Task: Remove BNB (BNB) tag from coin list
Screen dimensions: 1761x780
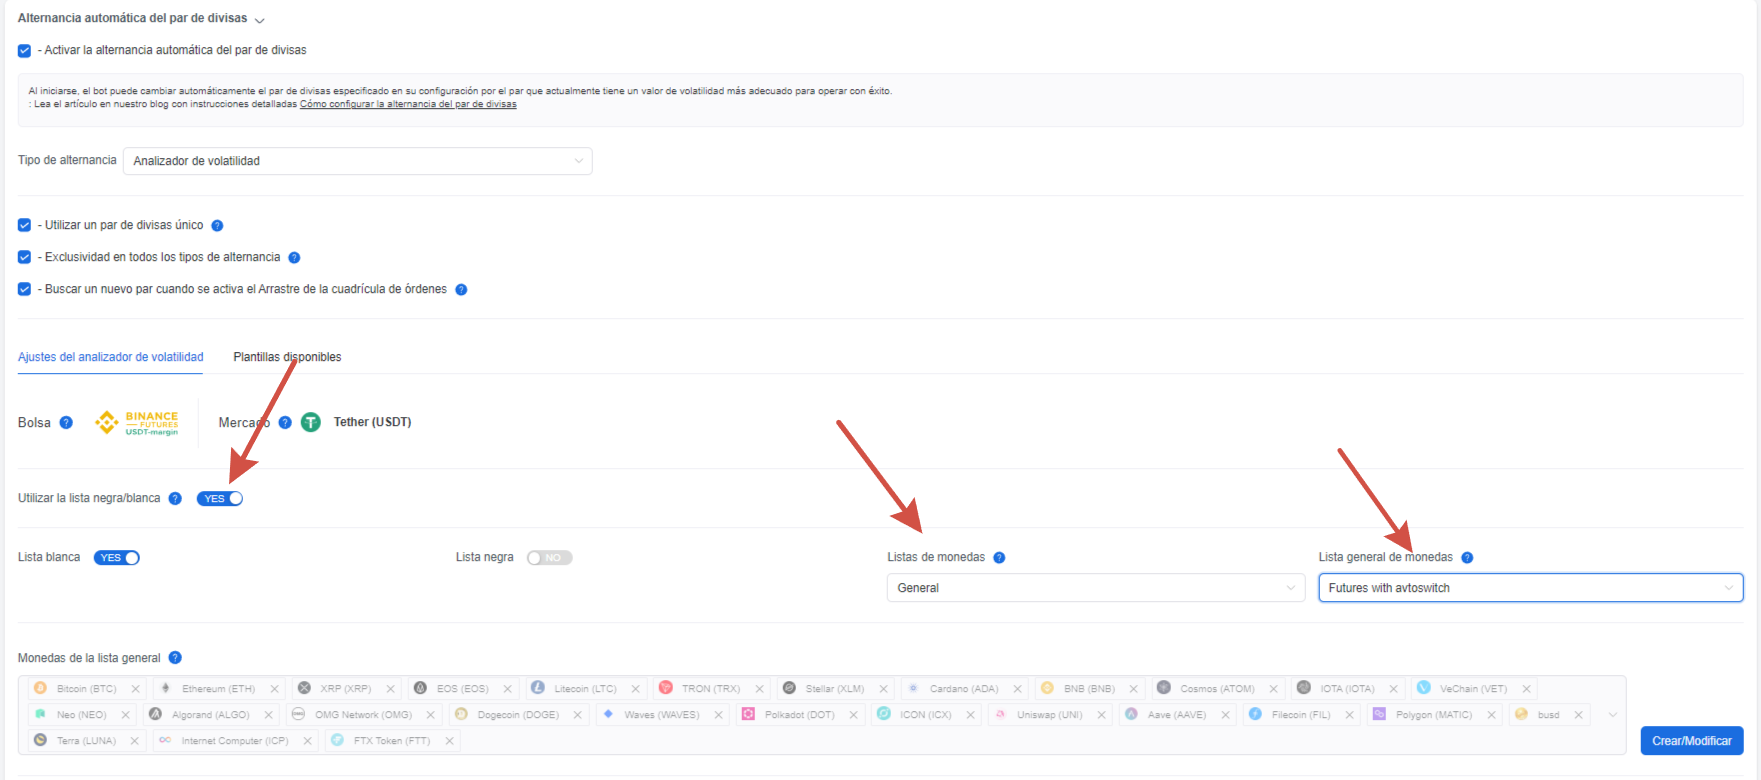Action: coord(1133,689)
